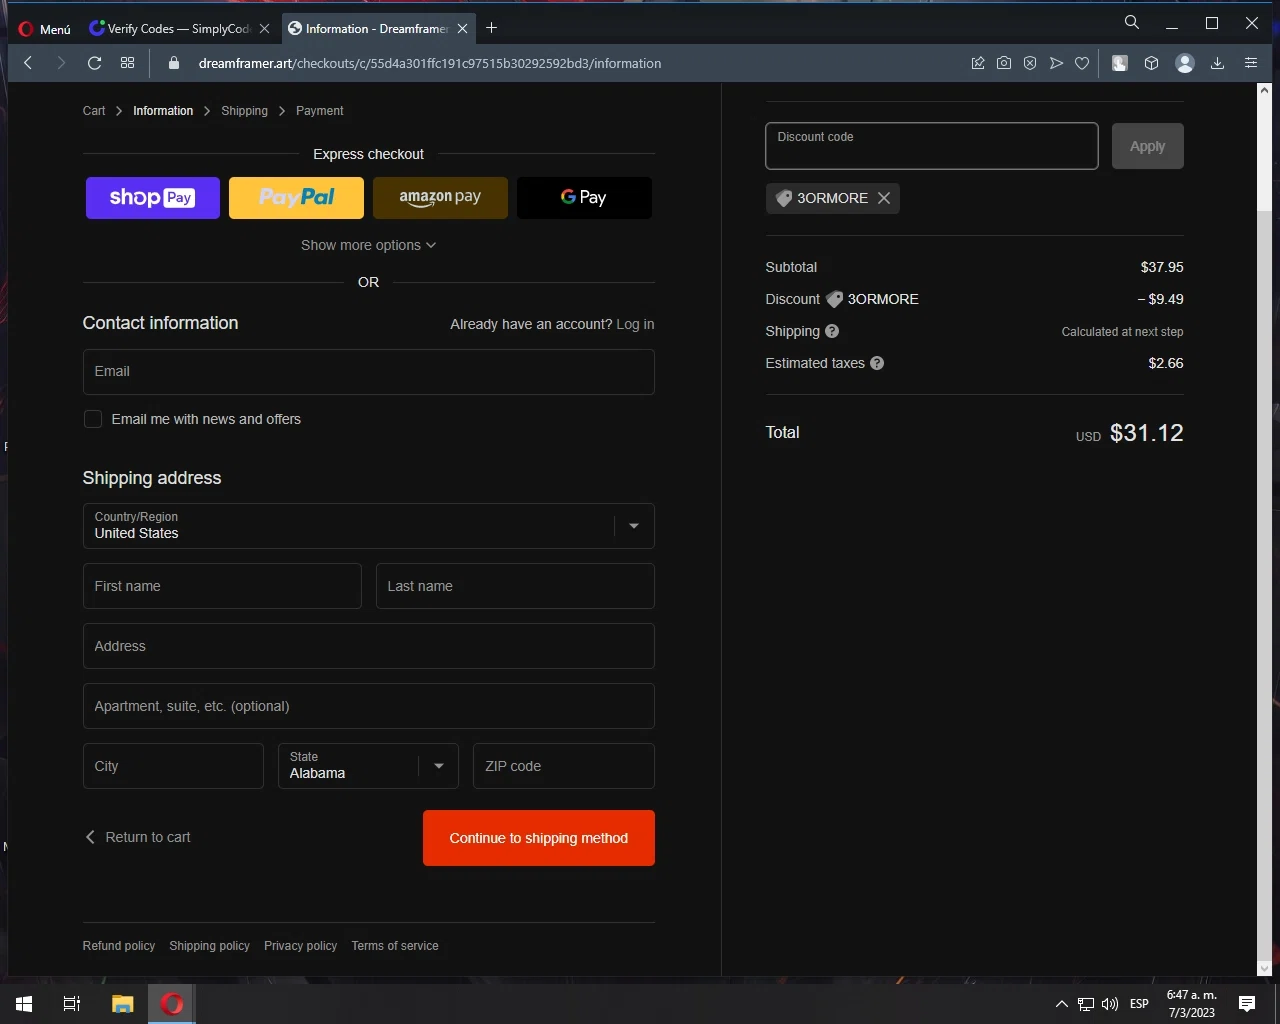
Task: Click the Payment breadcrumb step
Action: (x=319, y=111)
